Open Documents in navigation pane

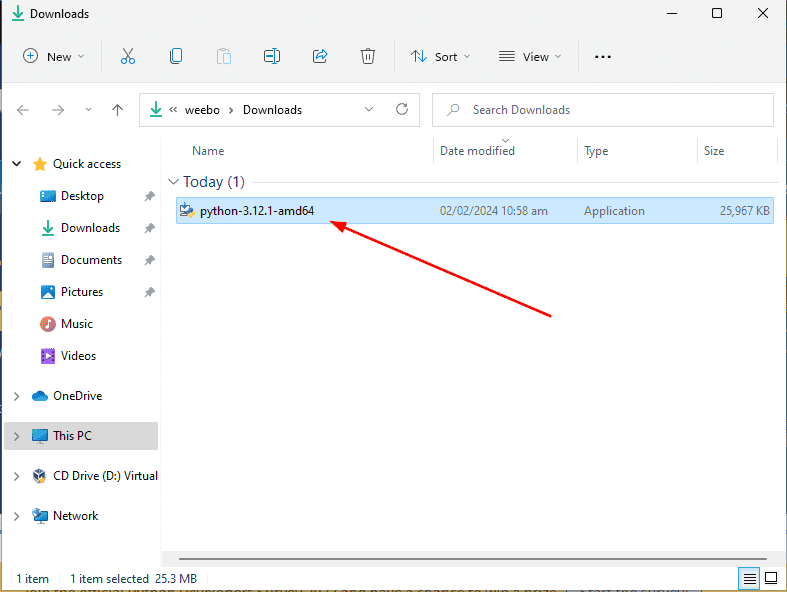[x=91, y=260]
